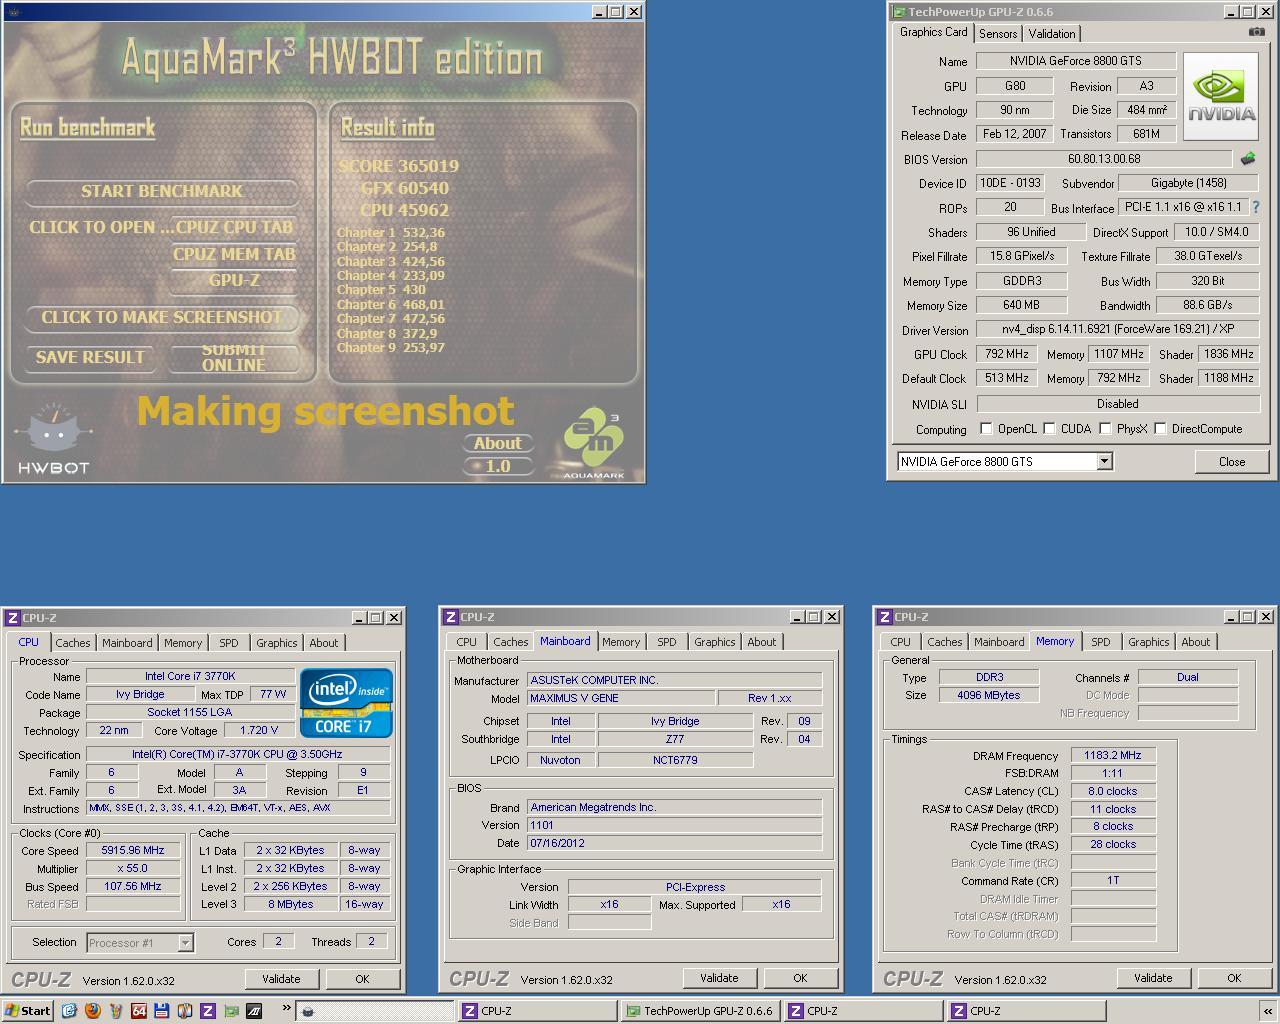Open Graphics tab in CPU-Z Memory window
The image size is (1280, 1024).
(1149, 642)
